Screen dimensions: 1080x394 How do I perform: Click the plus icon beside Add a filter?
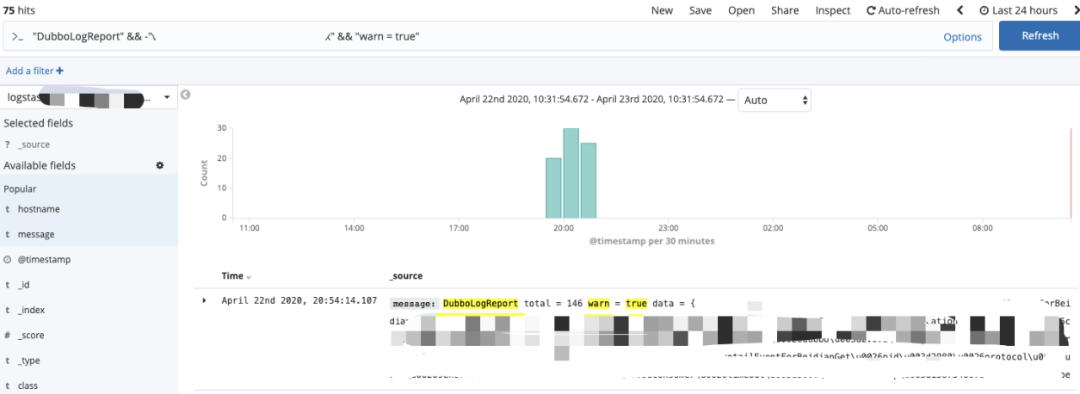coord(60,71)
